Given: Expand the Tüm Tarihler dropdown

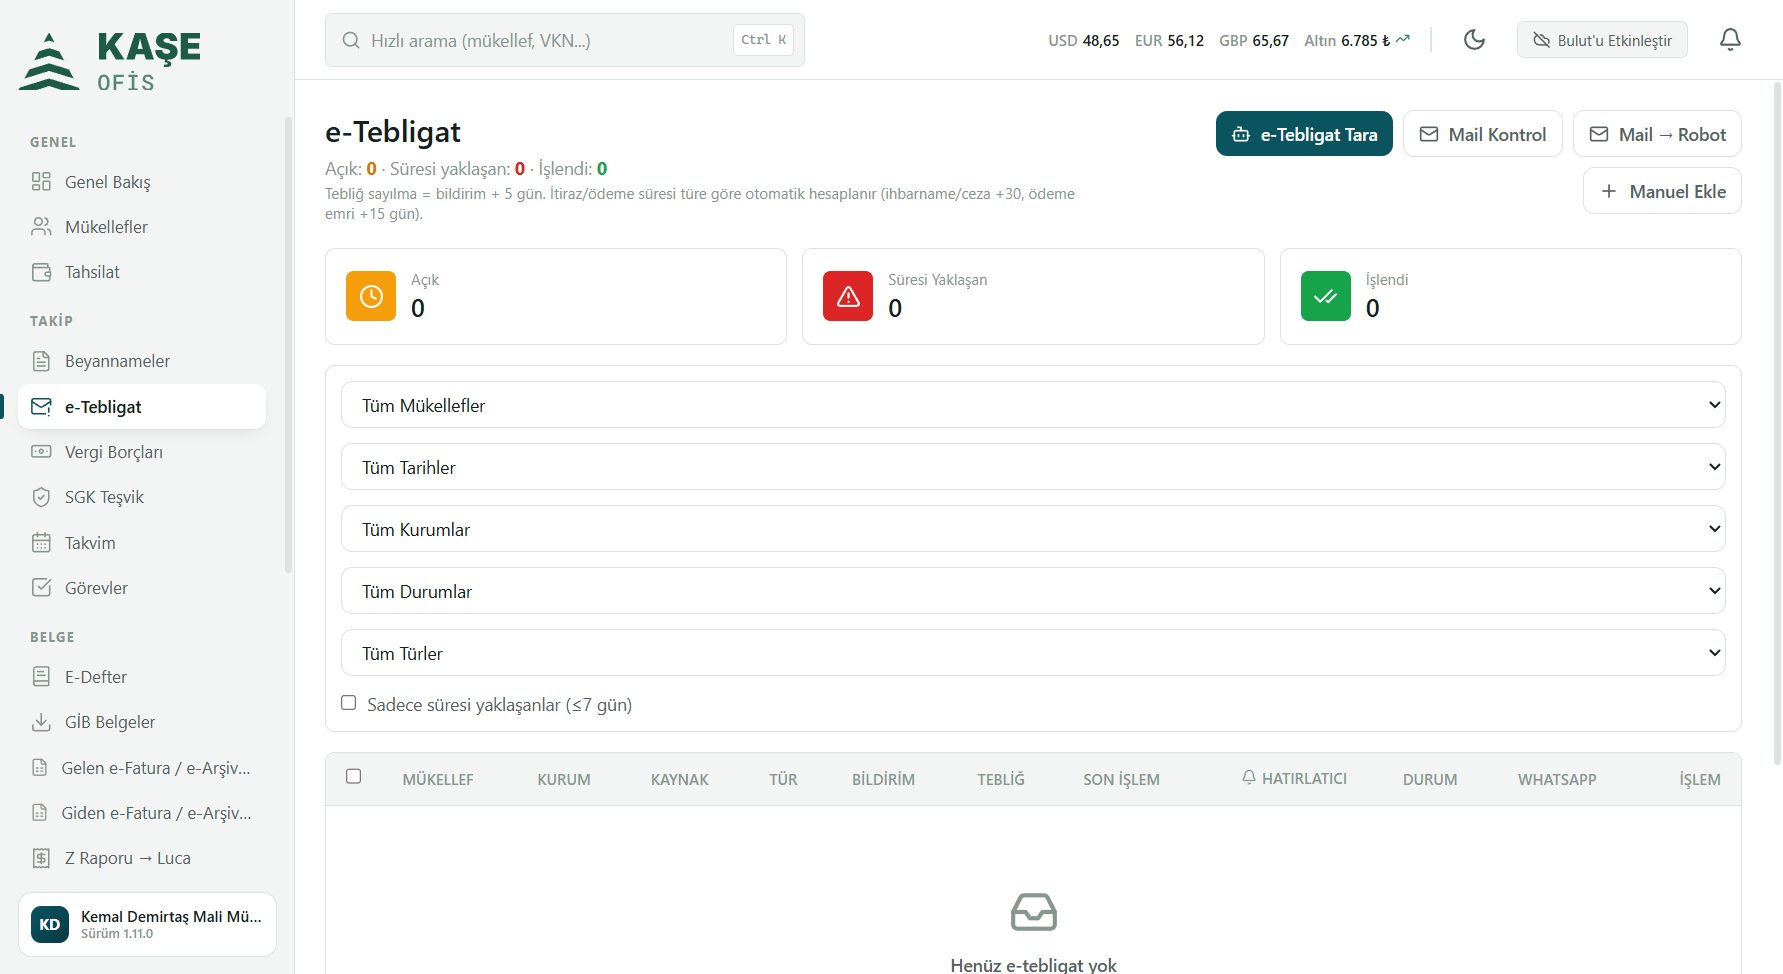Looking at the screenshot, I should 1033,467.
